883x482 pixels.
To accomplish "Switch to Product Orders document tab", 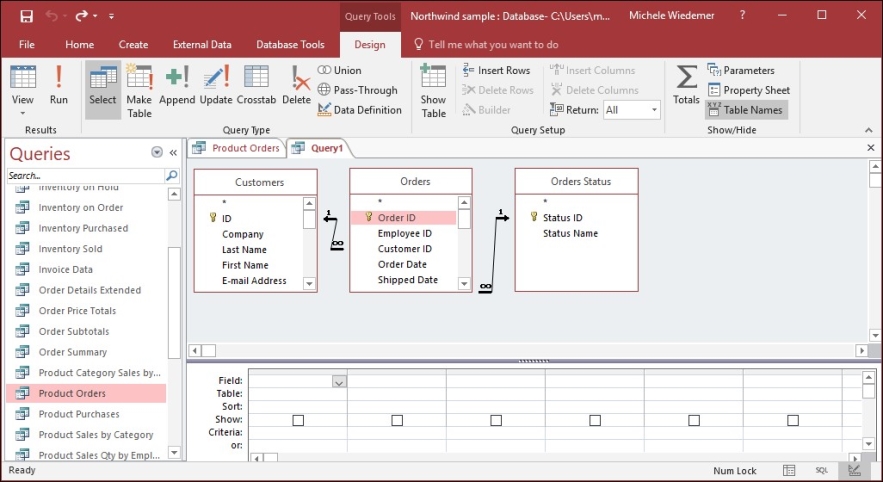I will click(237, 148).
